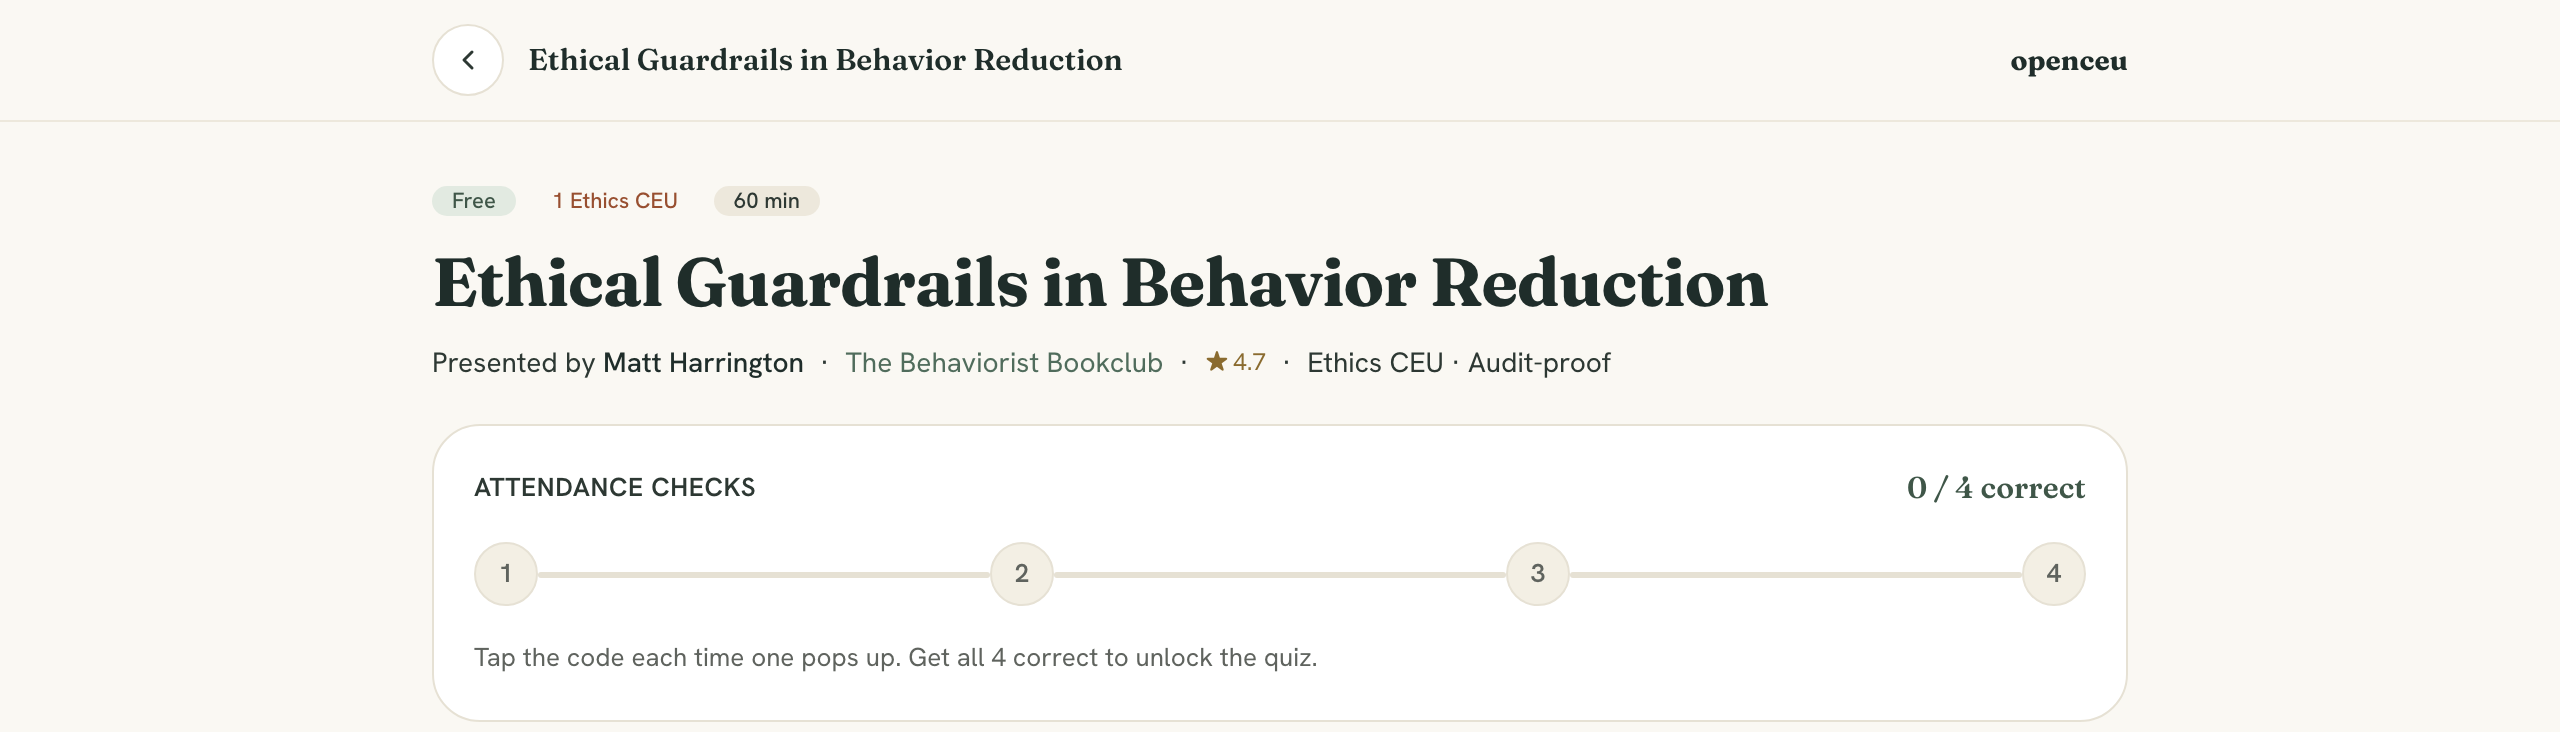The height and width of the screenshot is (732, 2560).
Task: Select attendance check step 1
Action: pyautogui.click(x=506, y=574)
